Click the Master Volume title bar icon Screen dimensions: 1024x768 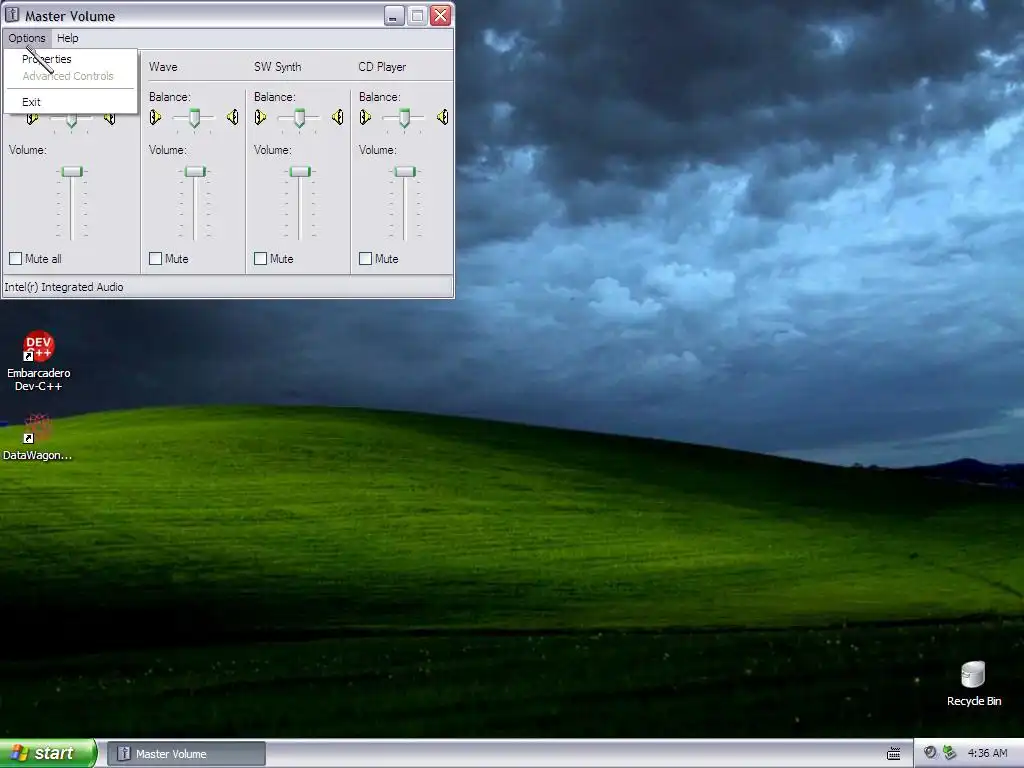pyautogui.click(x=12, y=14)
